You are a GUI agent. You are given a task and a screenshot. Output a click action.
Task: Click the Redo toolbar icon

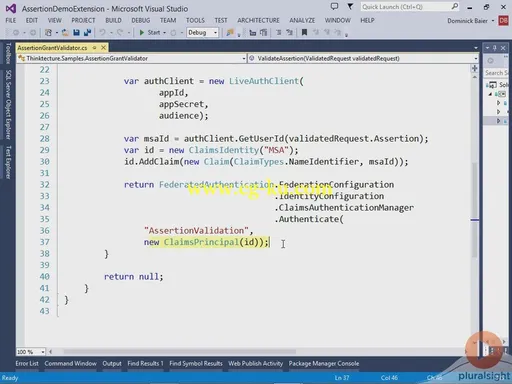[120, 33]
